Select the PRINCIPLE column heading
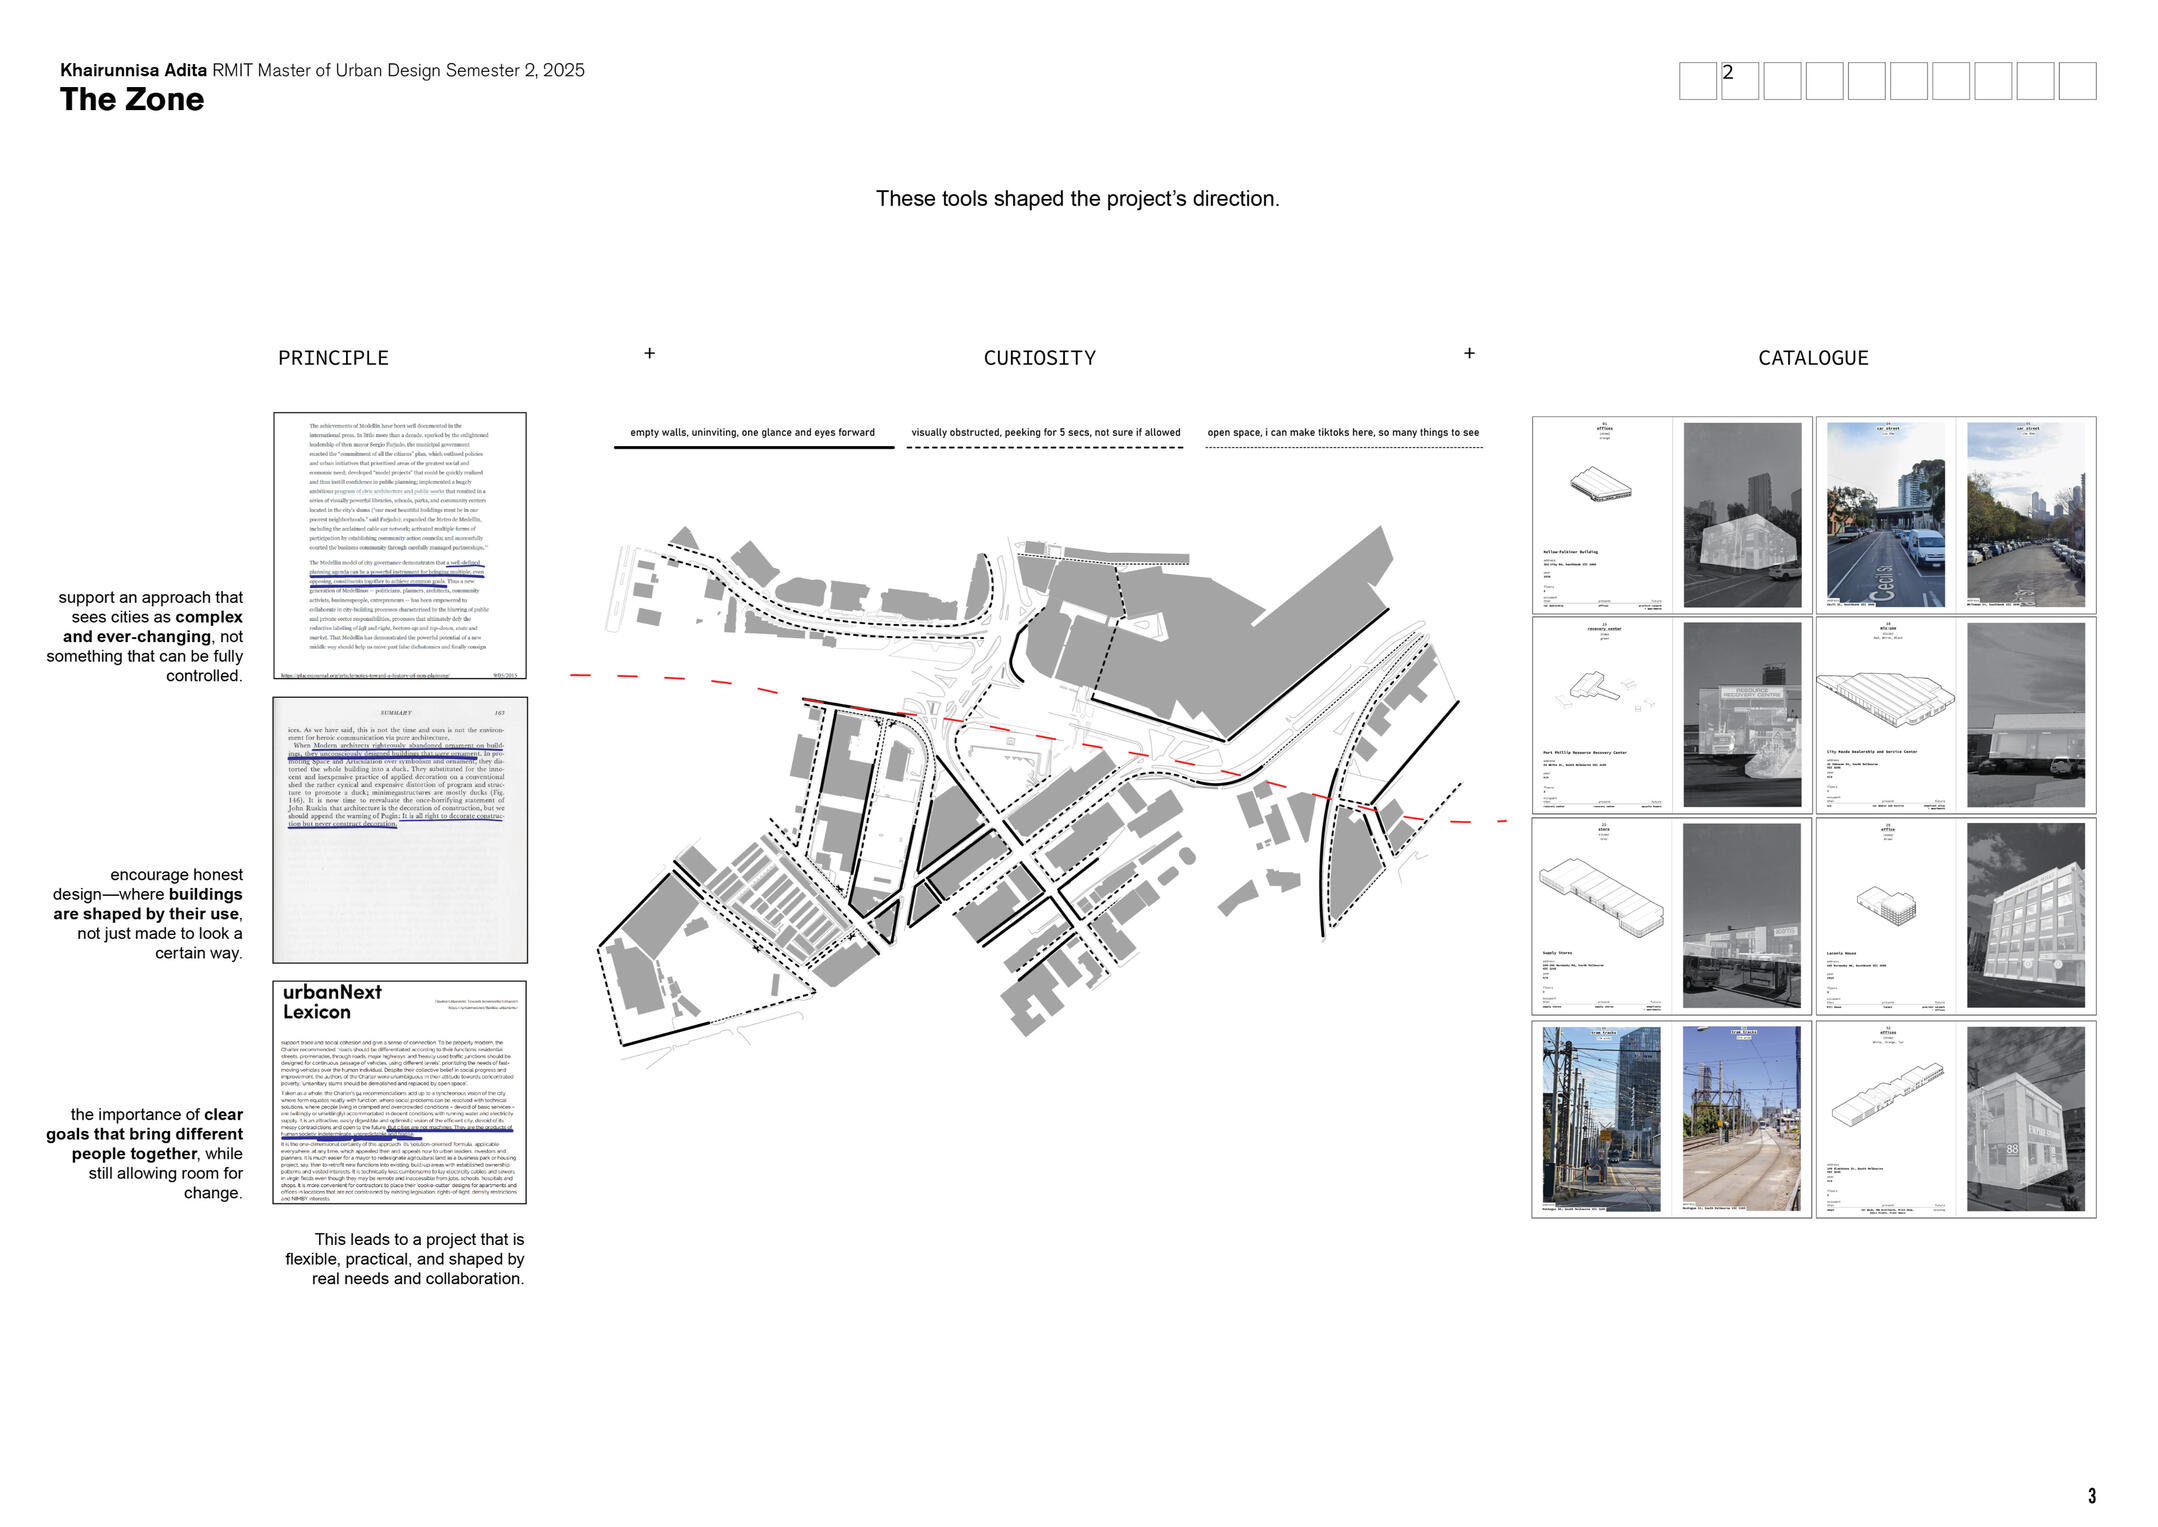The width and height of the screenshot is (2158, 1527). (333, 358)
